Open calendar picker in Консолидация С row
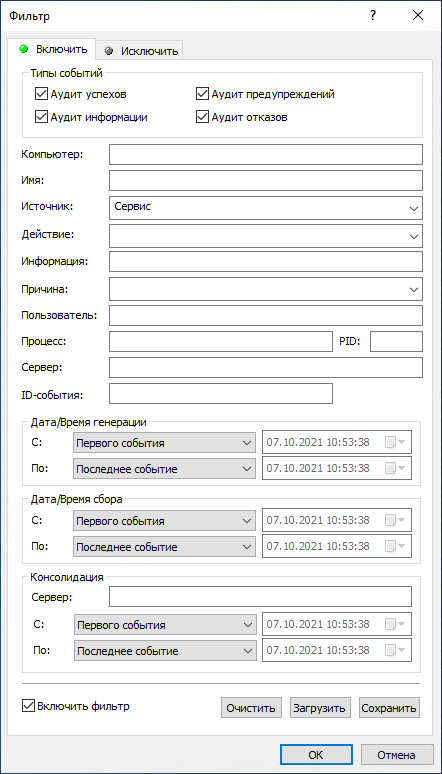The width and height of the screenshot is (442, 774). tap(397, 624)
